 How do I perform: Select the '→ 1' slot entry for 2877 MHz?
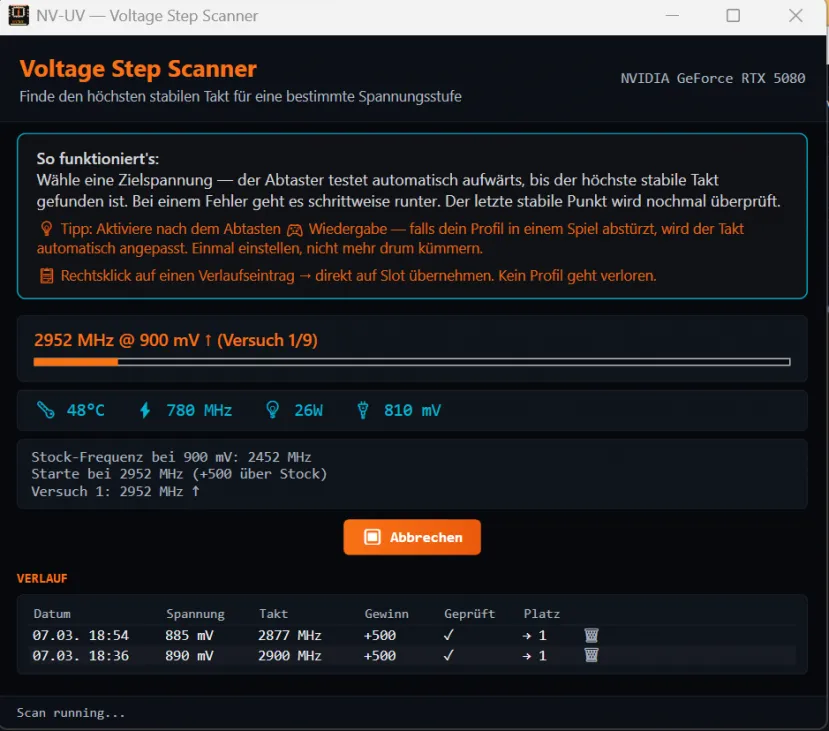(x=535, y=634)
